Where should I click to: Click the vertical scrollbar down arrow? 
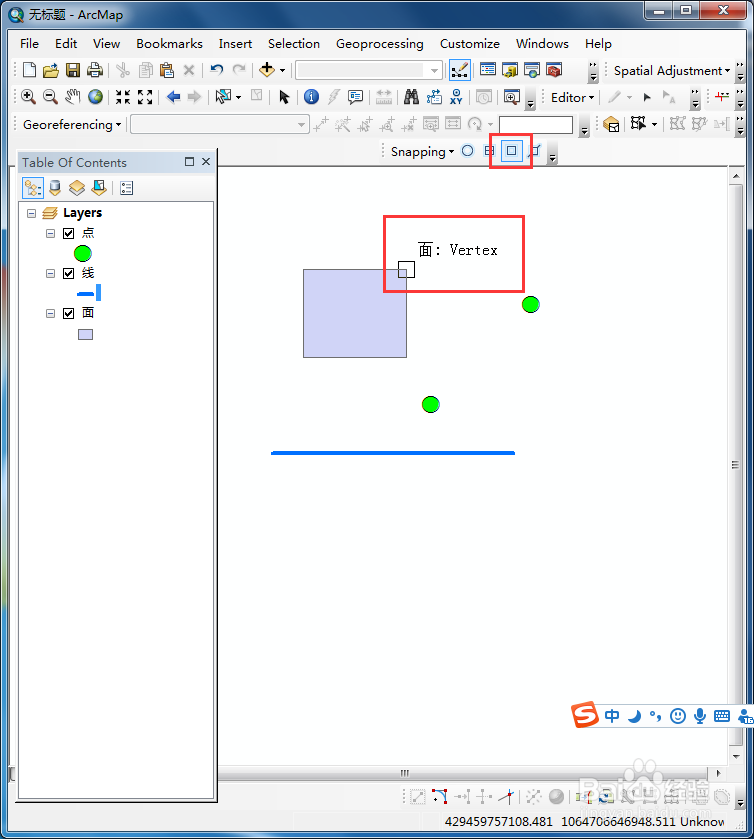(736, 756)
